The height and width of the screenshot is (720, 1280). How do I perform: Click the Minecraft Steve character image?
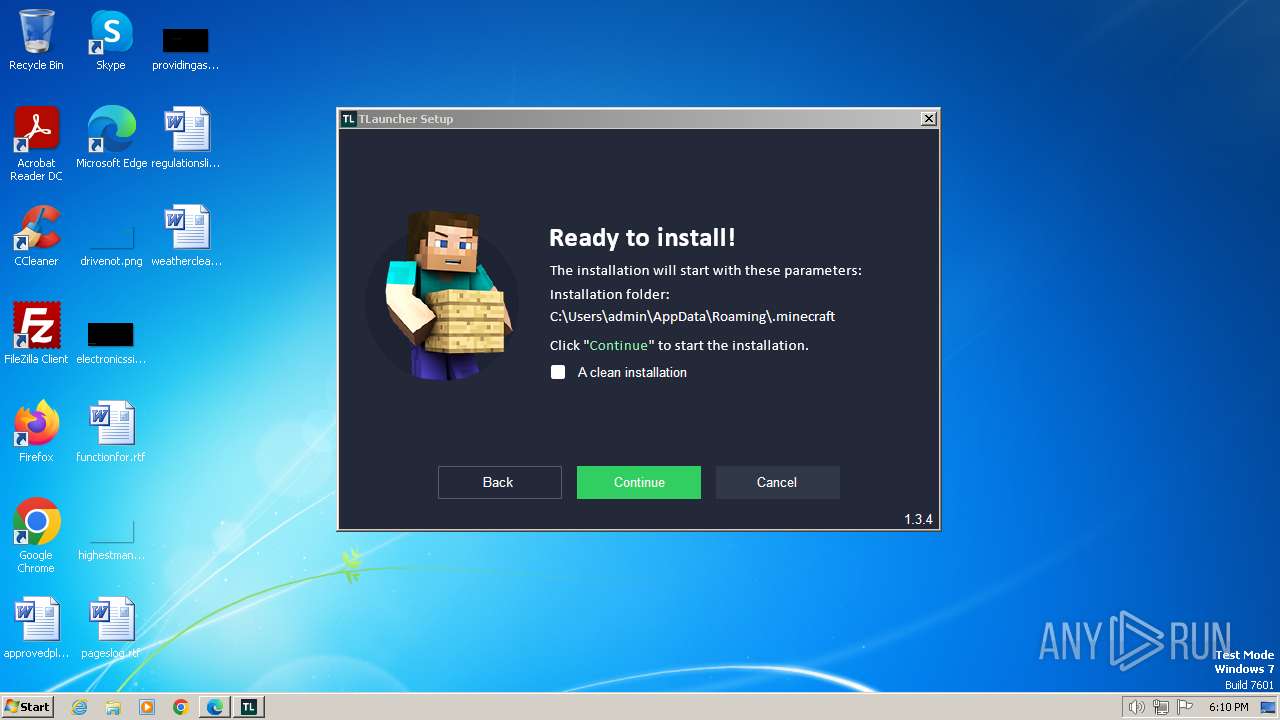pyautogui.click(x=443, y=296)
